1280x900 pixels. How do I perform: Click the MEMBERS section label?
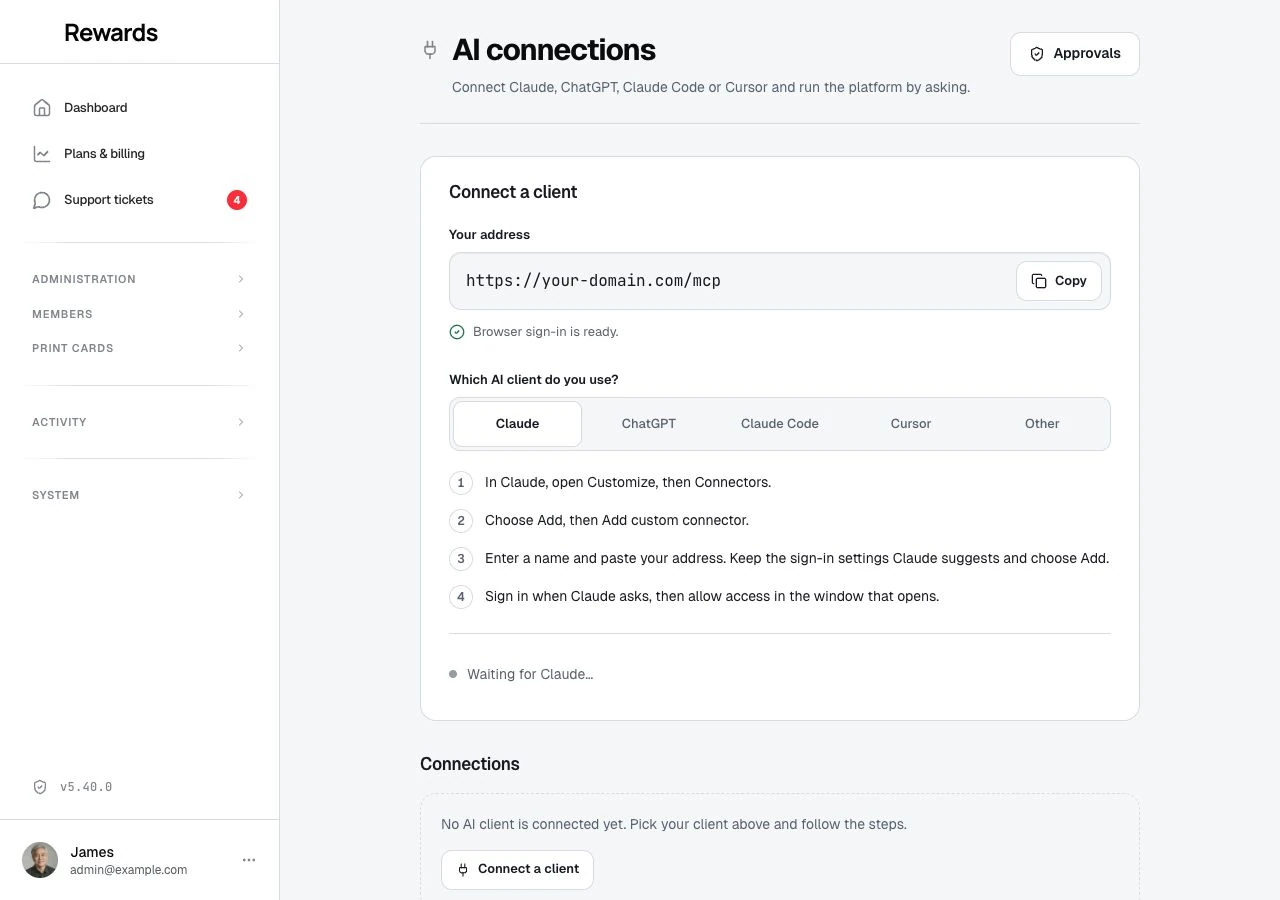(x=62, y=314)
